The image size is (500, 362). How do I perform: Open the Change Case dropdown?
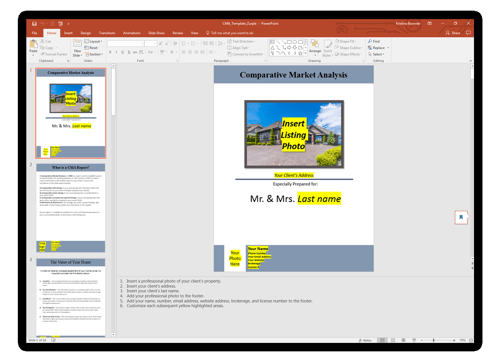151,52
